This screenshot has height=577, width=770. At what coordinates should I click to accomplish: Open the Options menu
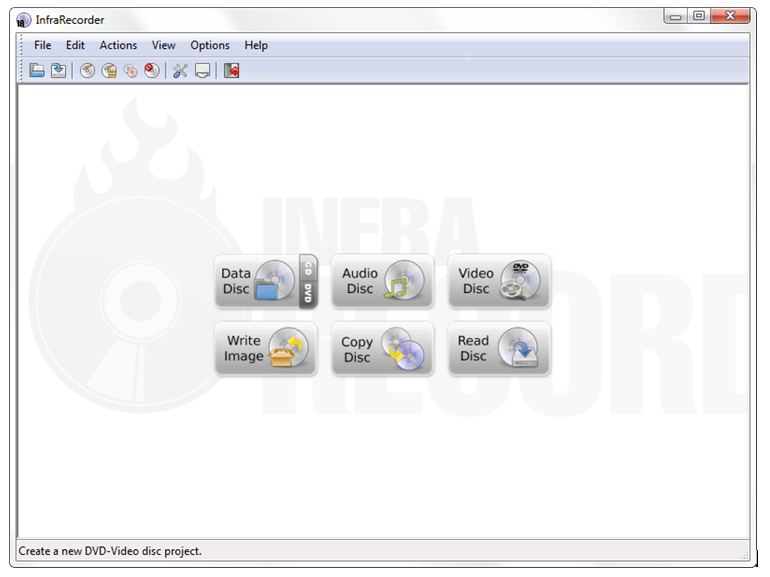point(210,45)
